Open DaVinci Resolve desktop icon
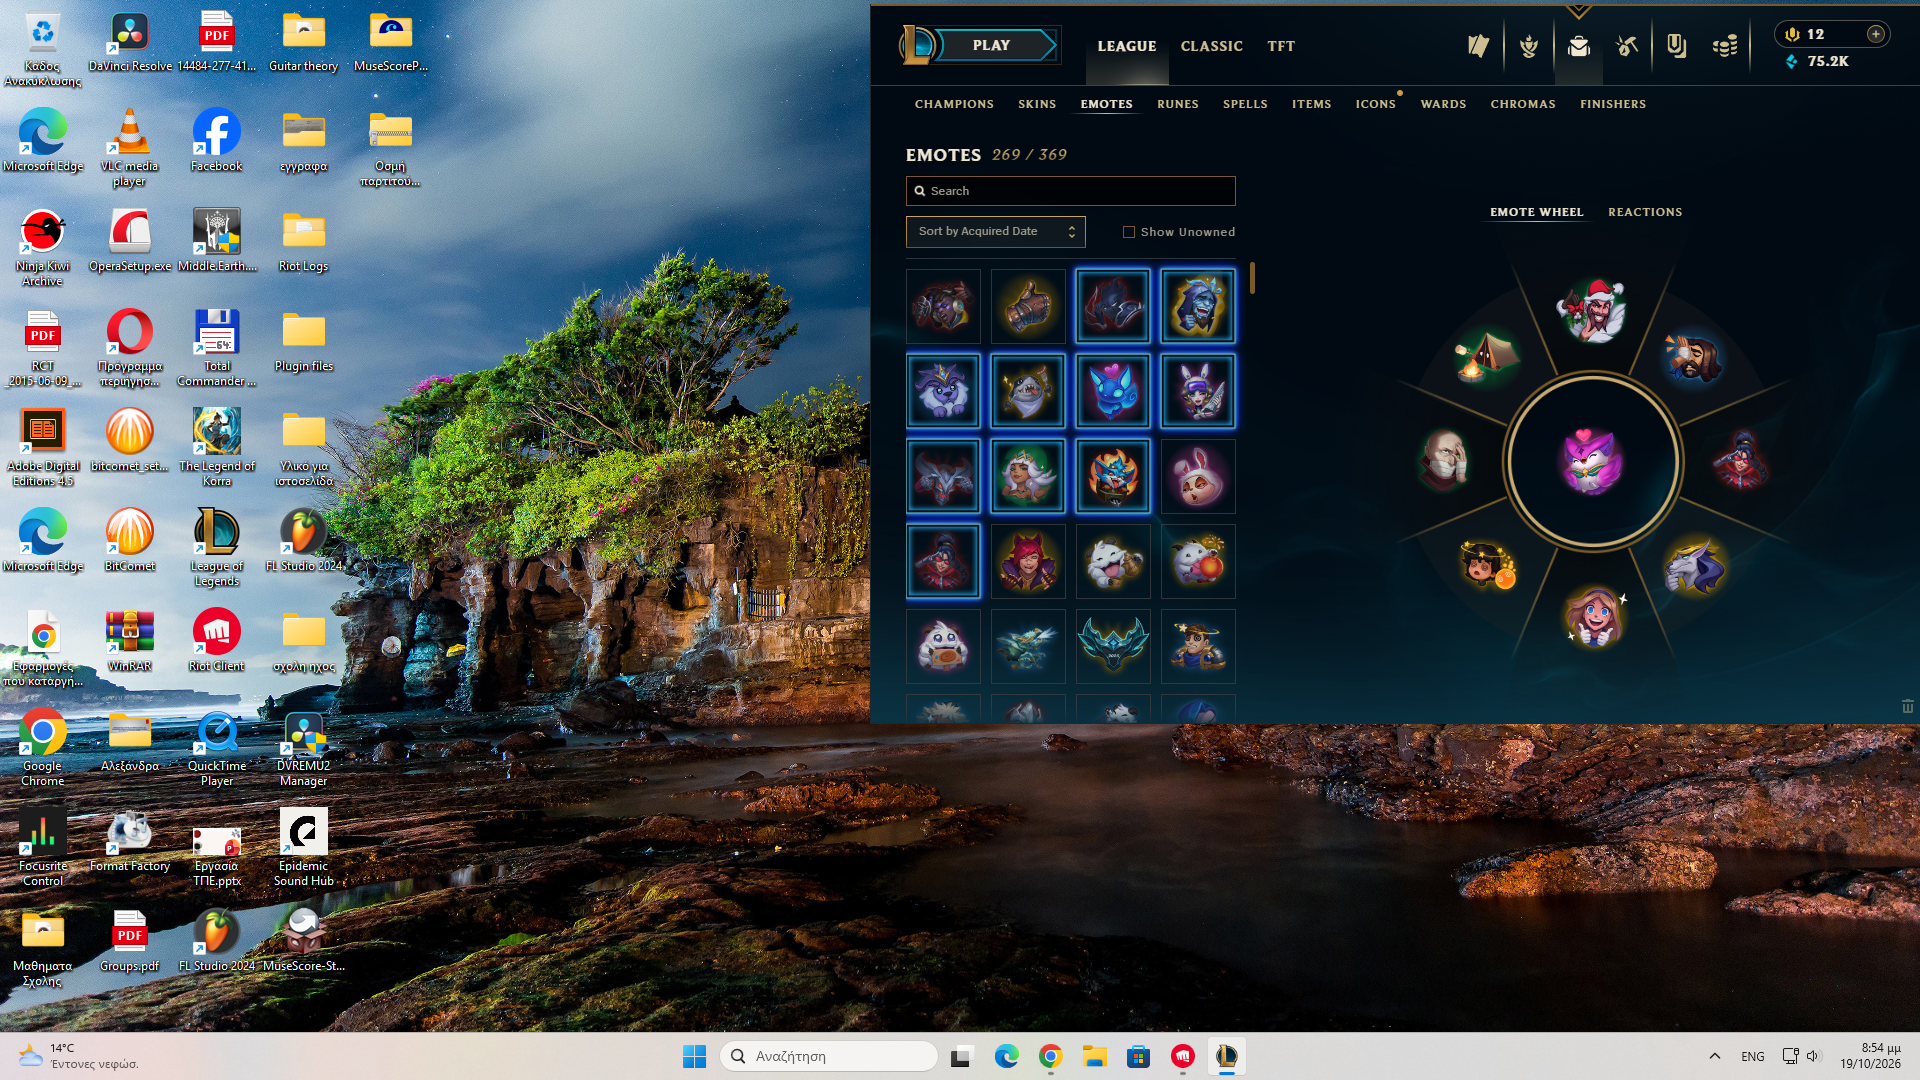 click(130, 41)
